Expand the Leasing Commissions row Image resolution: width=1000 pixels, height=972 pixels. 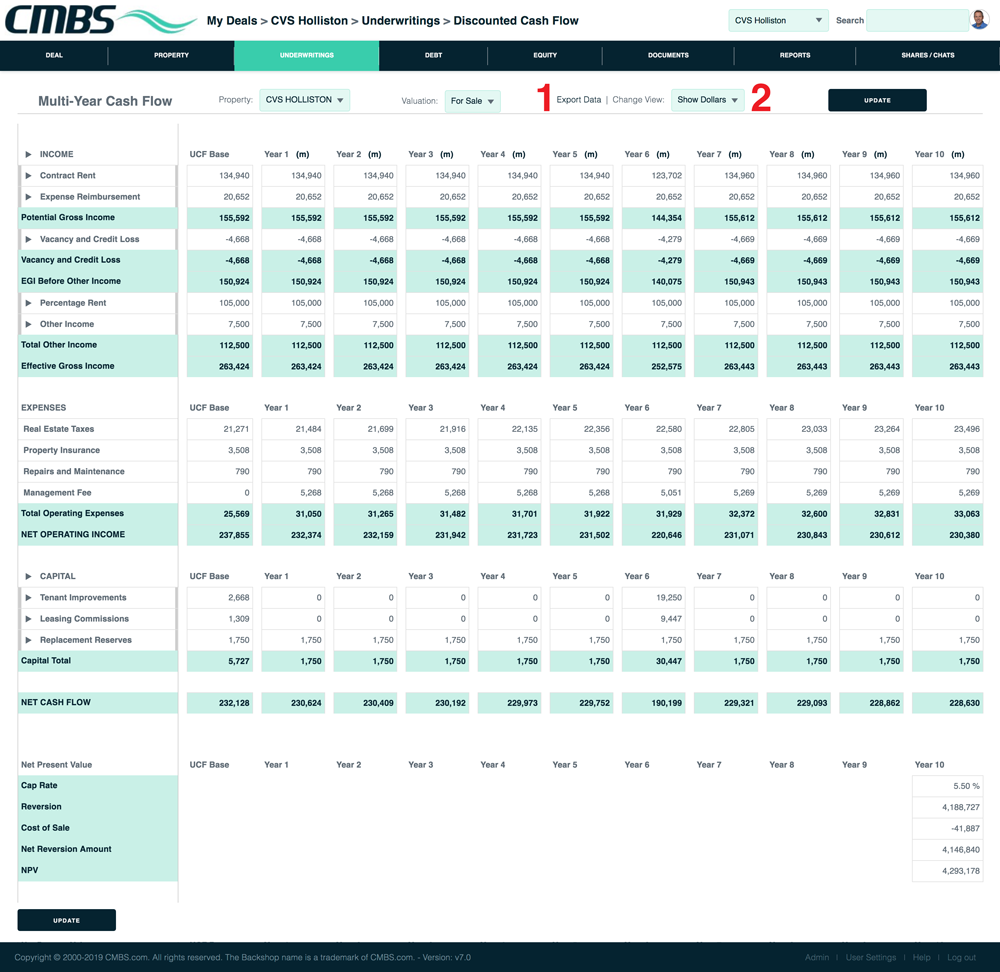[x=28, y=619]
